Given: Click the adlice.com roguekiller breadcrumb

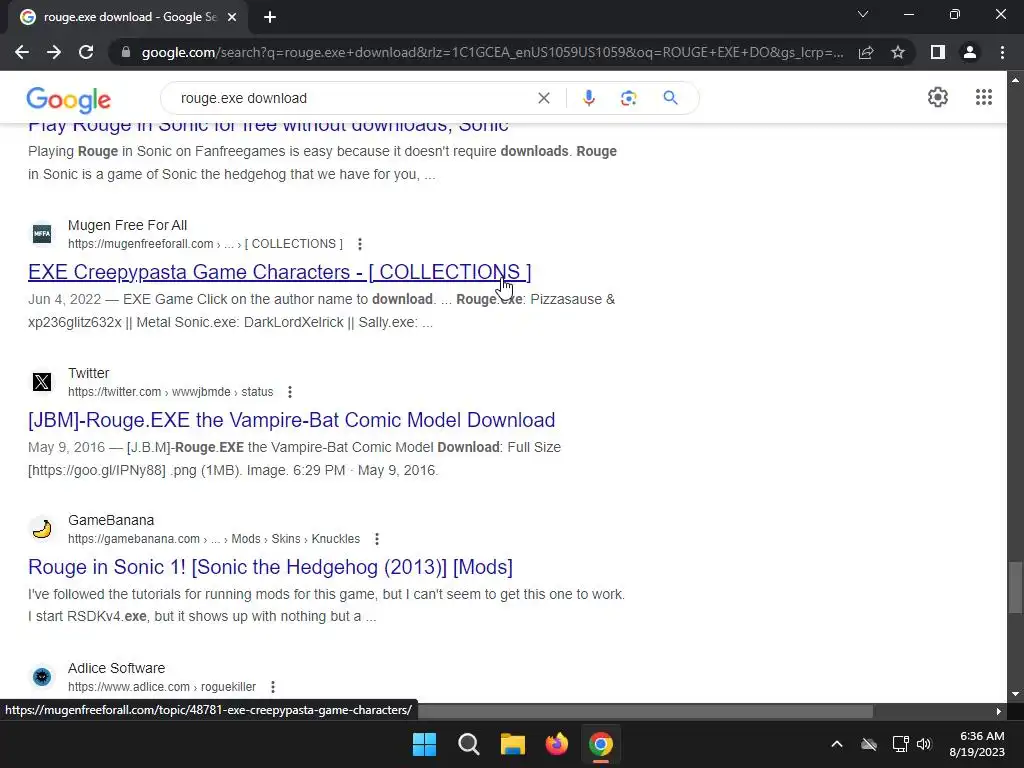Looking at the screenshot, I should pyautogui.click(x=162, y=687).
